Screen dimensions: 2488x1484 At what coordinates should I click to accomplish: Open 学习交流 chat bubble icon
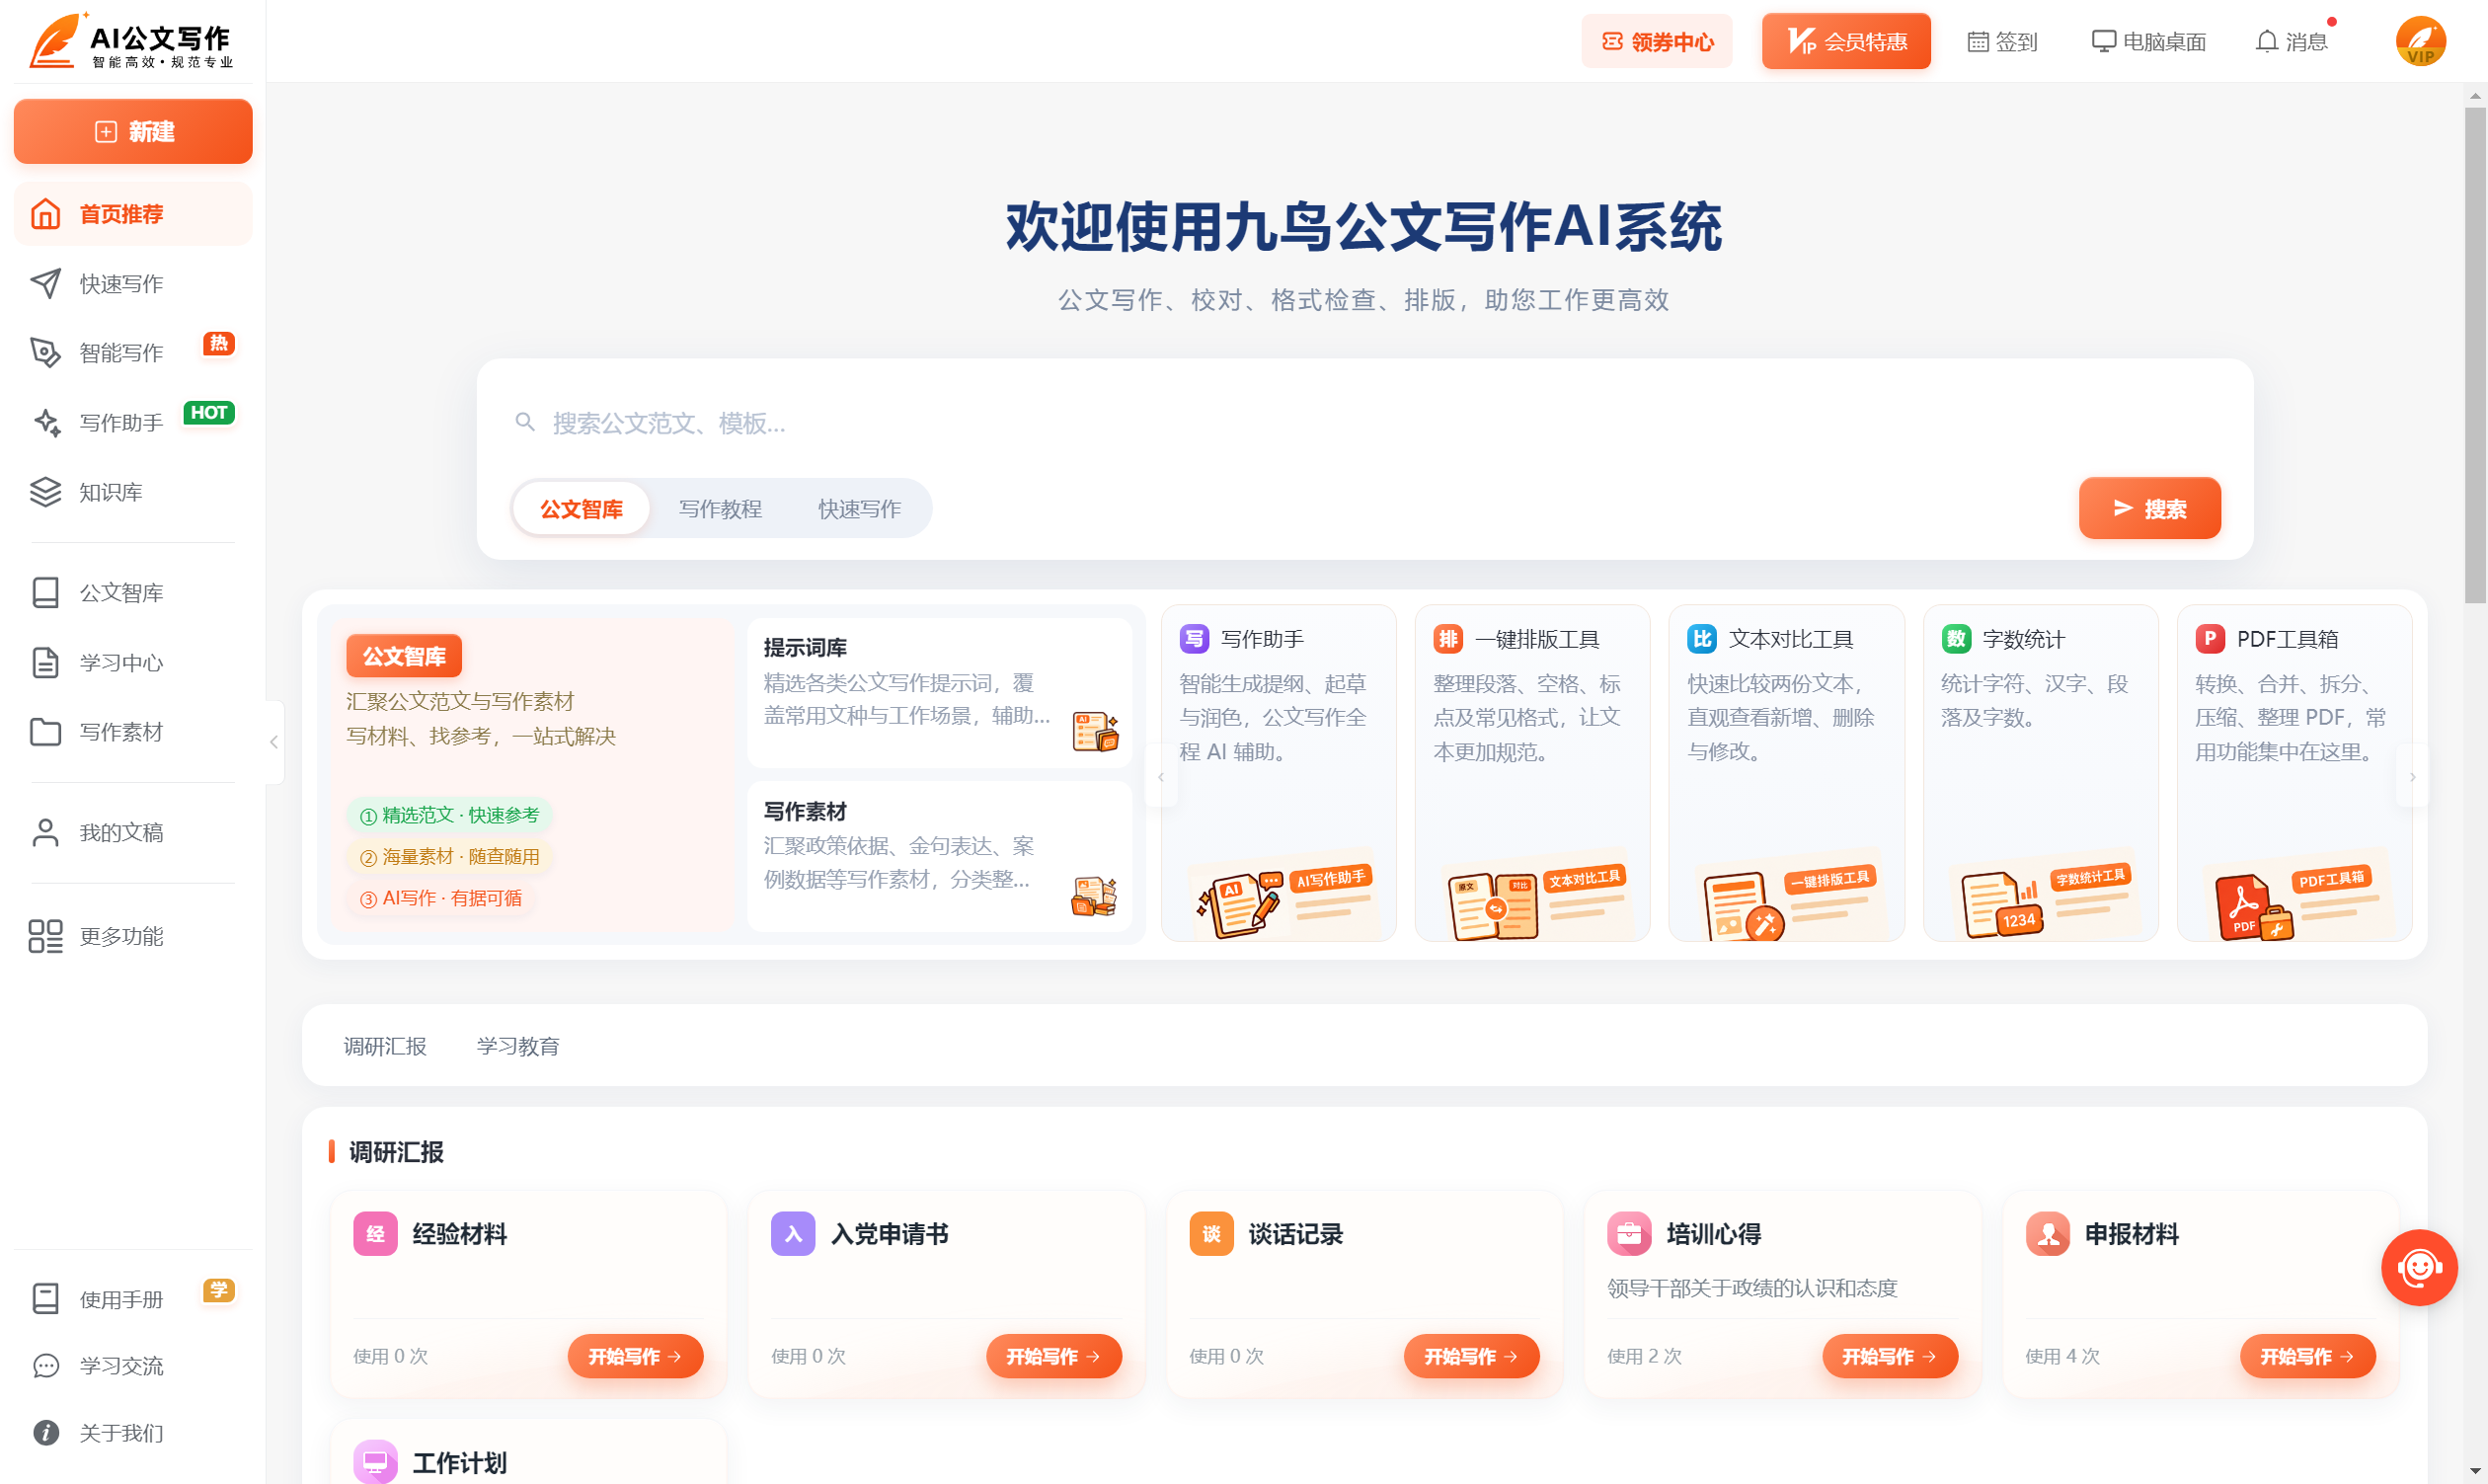pyautogui.click(x=45, y=1366)
